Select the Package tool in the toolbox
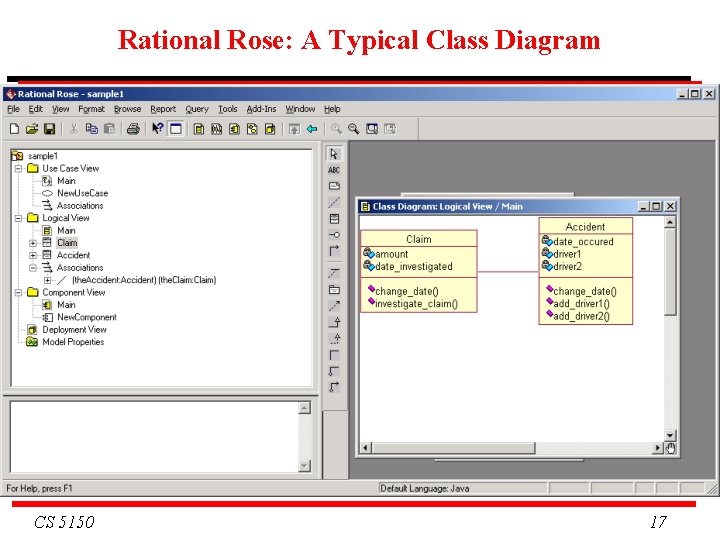This screenshot has width=720, height=540. tap(334, 290)
